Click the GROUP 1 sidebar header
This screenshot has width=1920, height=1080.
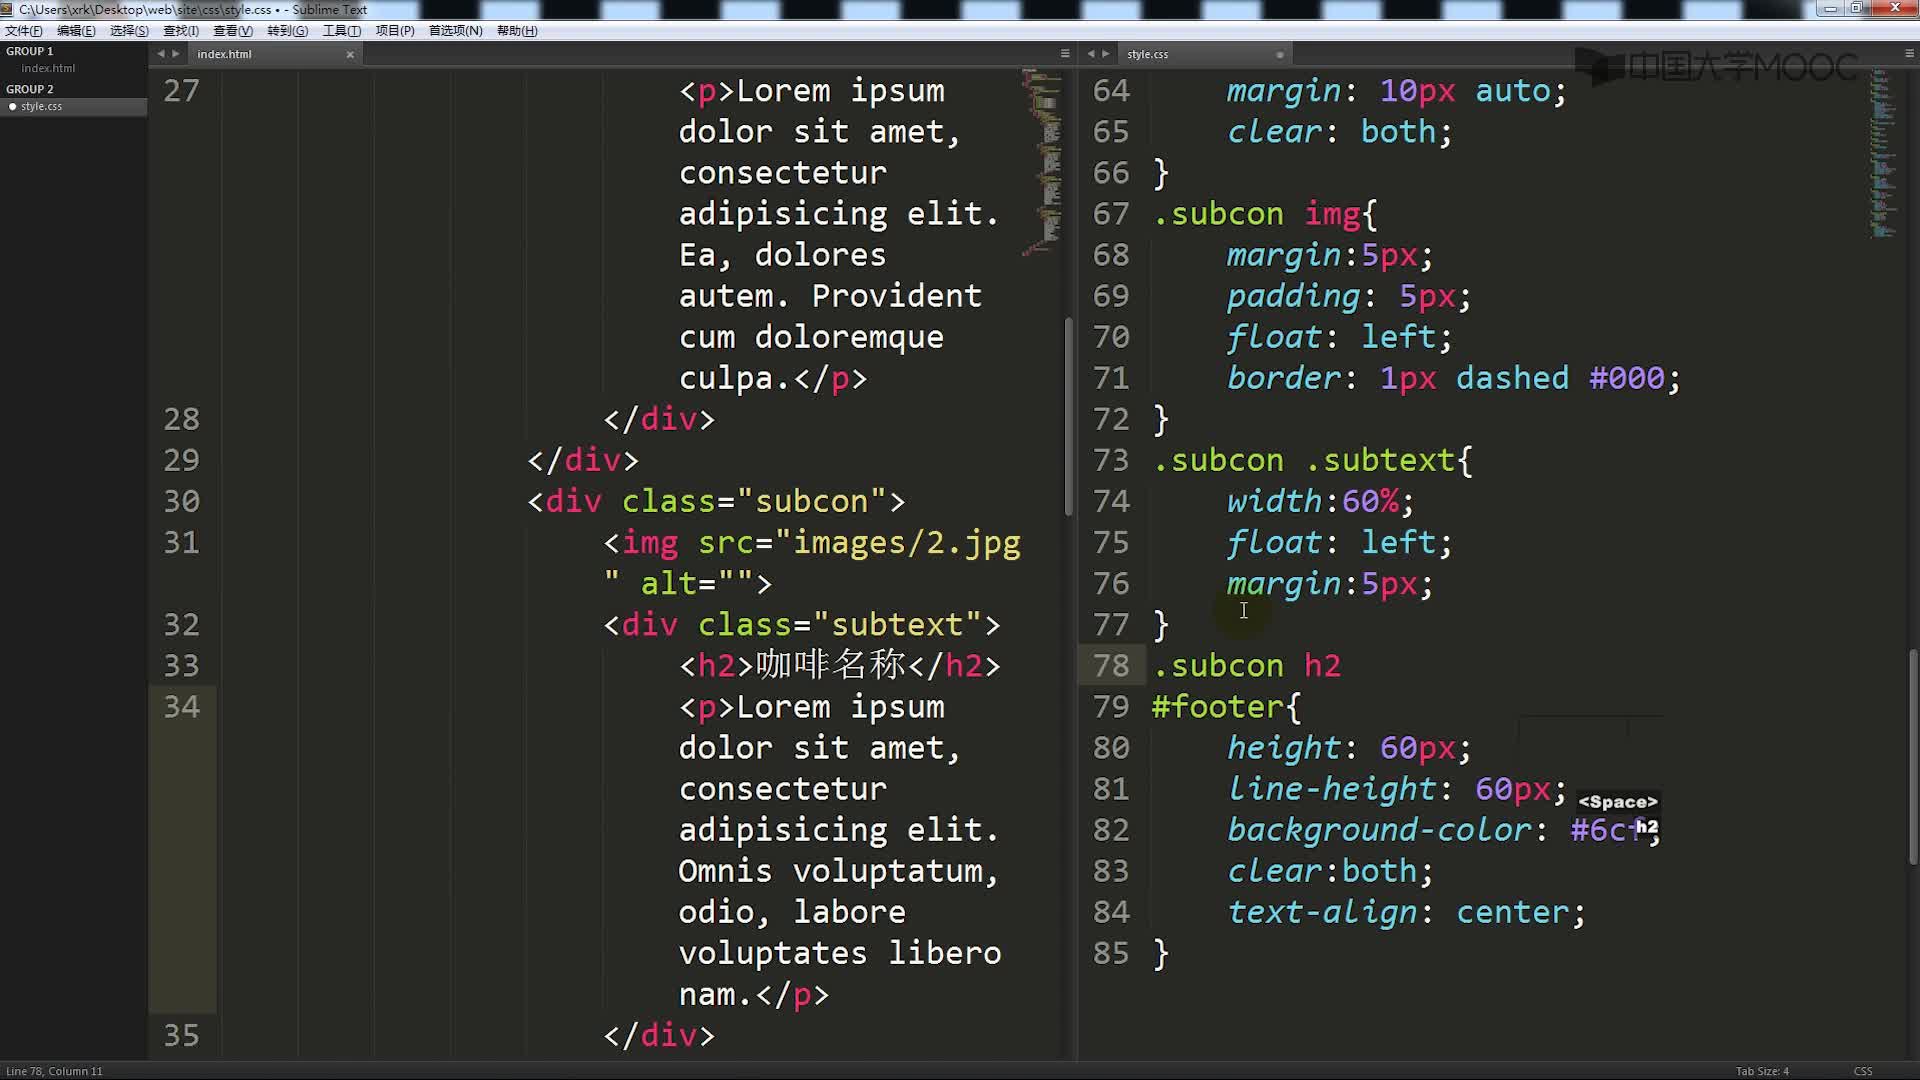coord(30,51)
